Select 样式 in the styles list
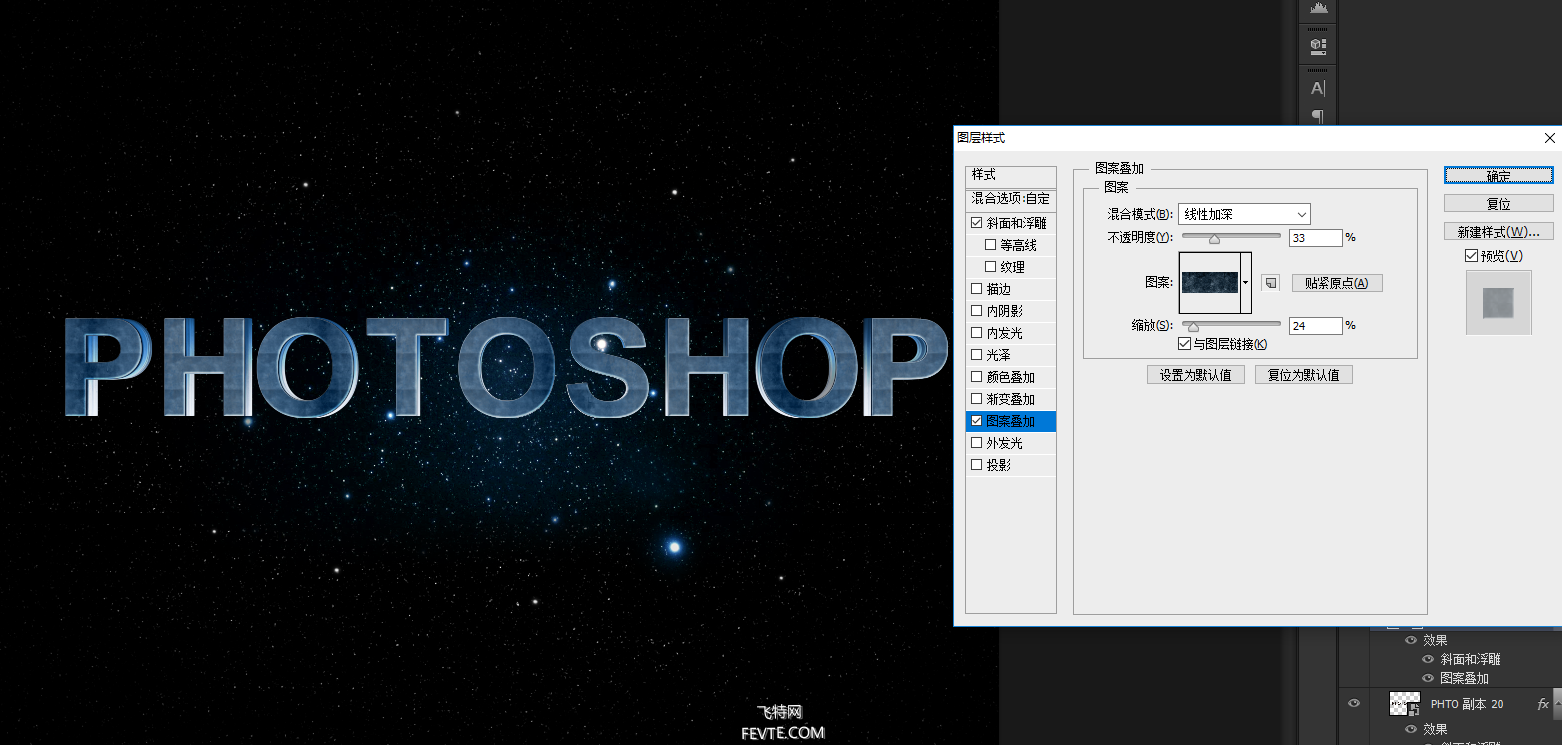This screenshot has width=1562, height=745. click(1011, 175)
